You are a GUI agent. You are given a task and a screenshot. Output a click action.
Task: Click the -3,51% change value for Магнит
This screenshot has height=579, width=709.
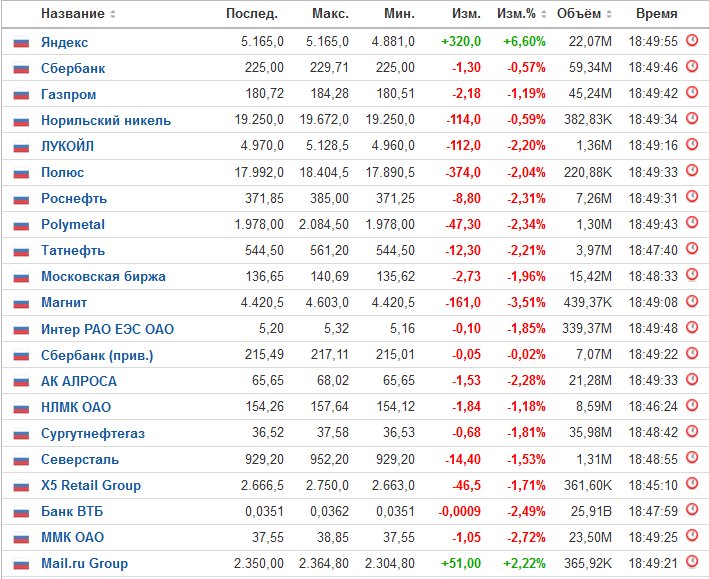tap(526, 302)
